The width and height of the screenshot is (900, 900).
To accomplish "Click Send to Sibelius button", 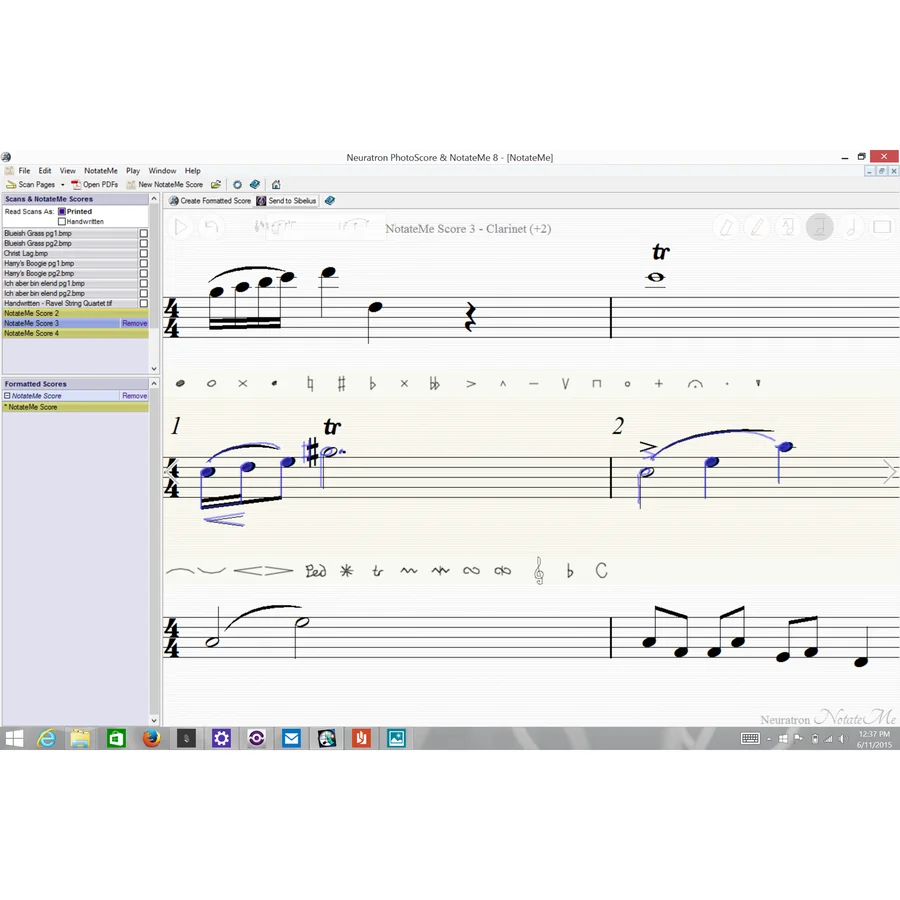I will tap(286, 201).
